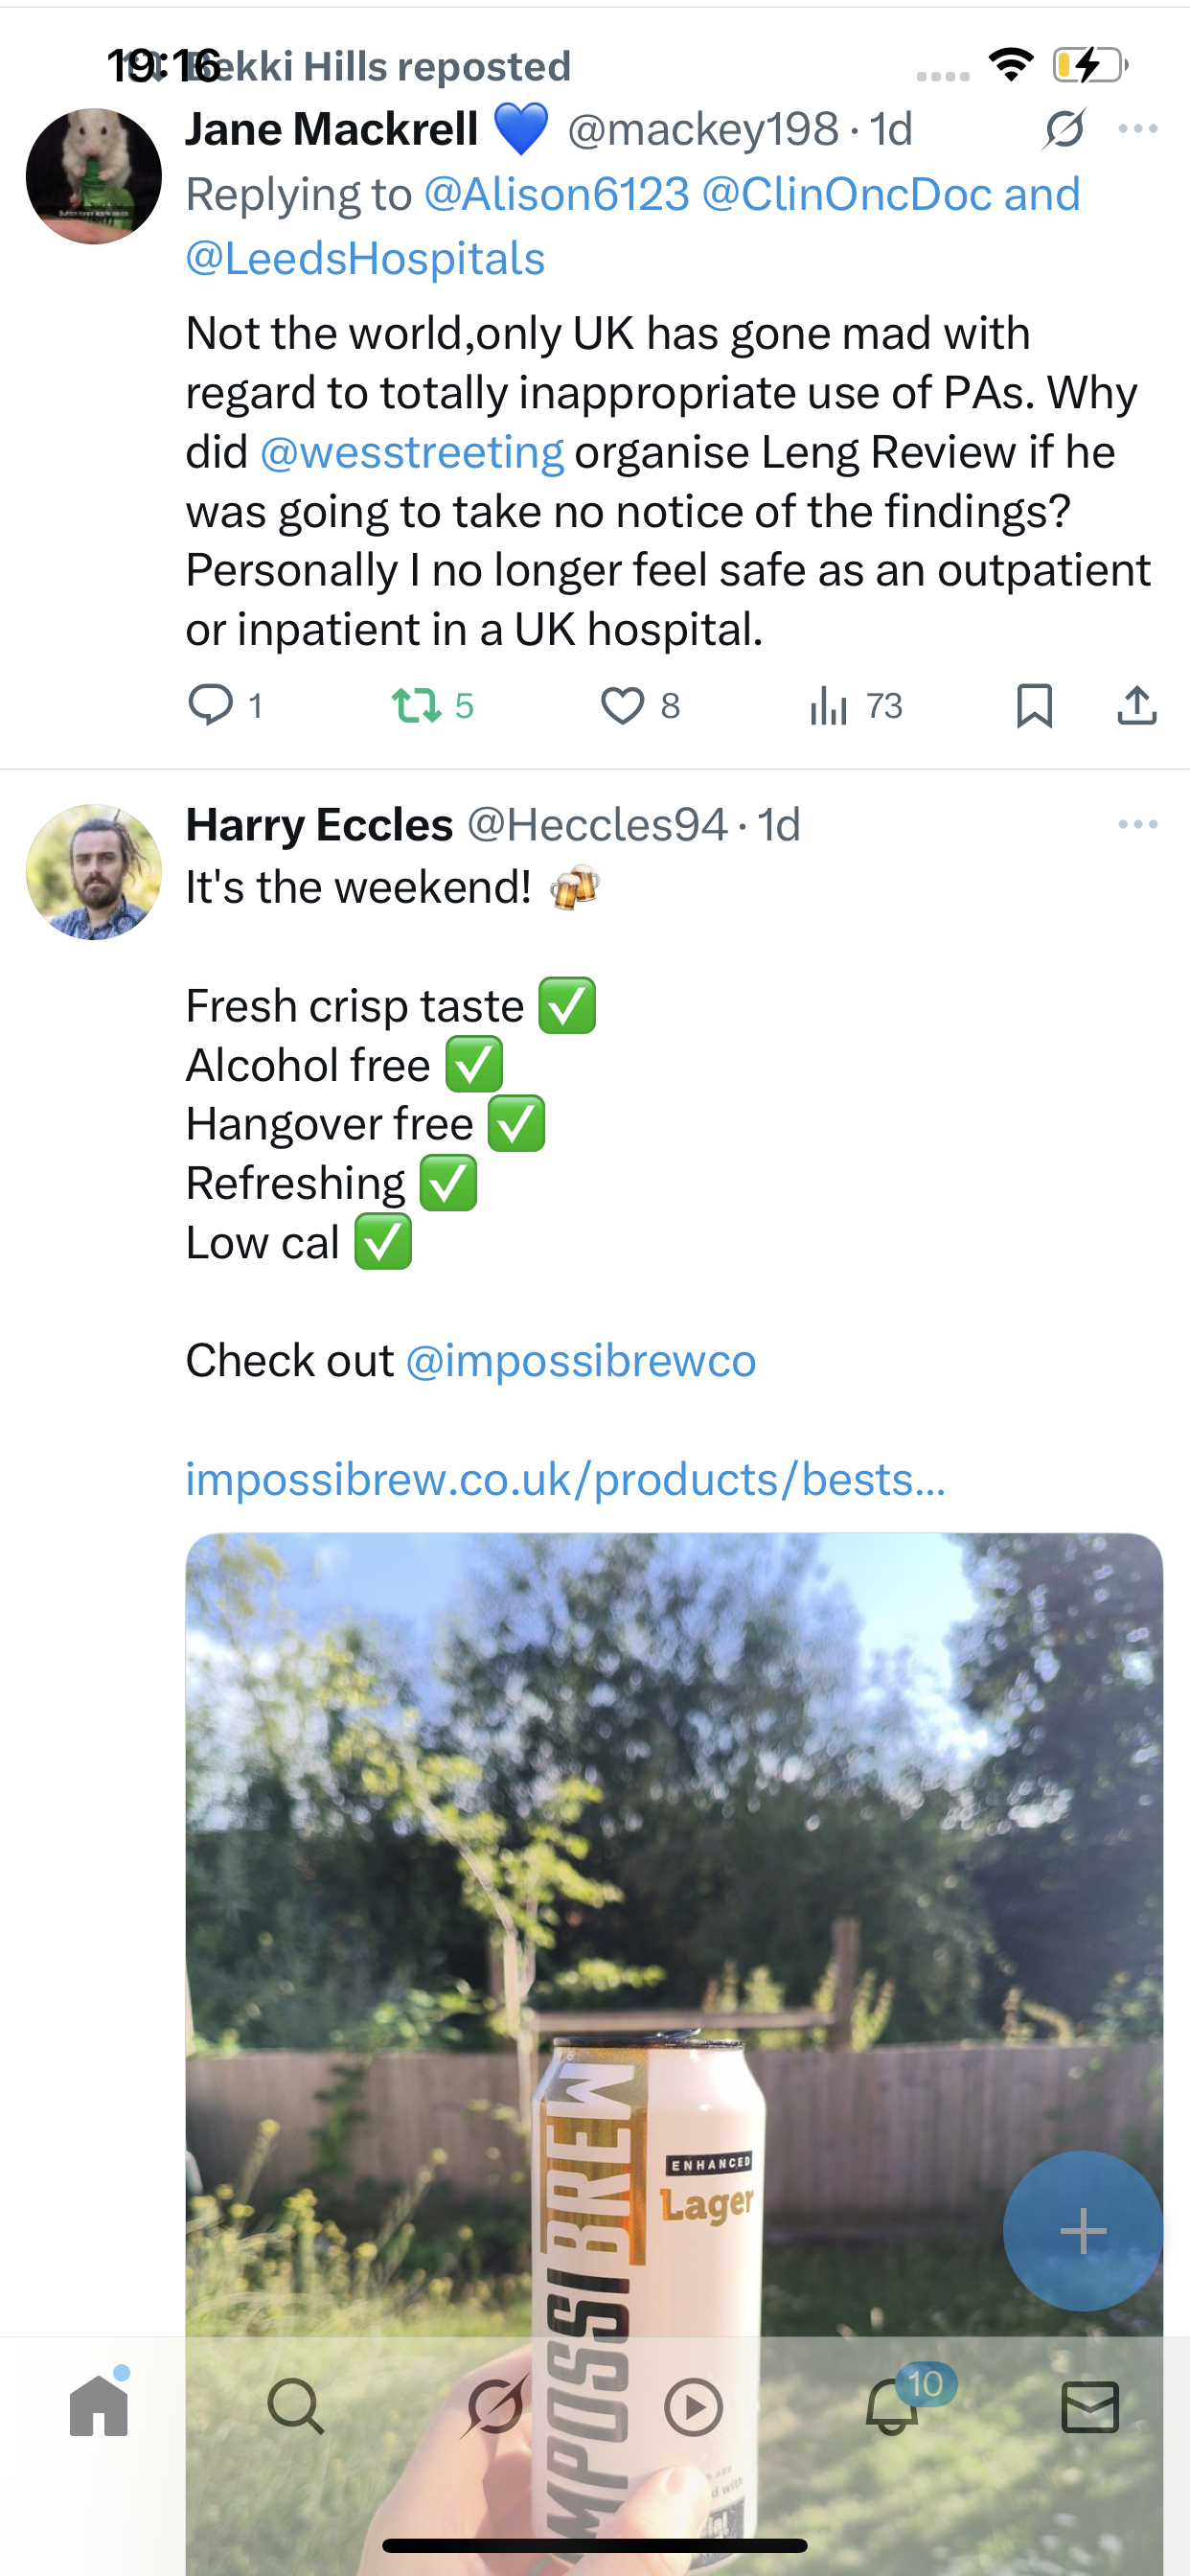Go to Home tab
Screen dimensions: 1190x2576
[x=99, y=2406]
